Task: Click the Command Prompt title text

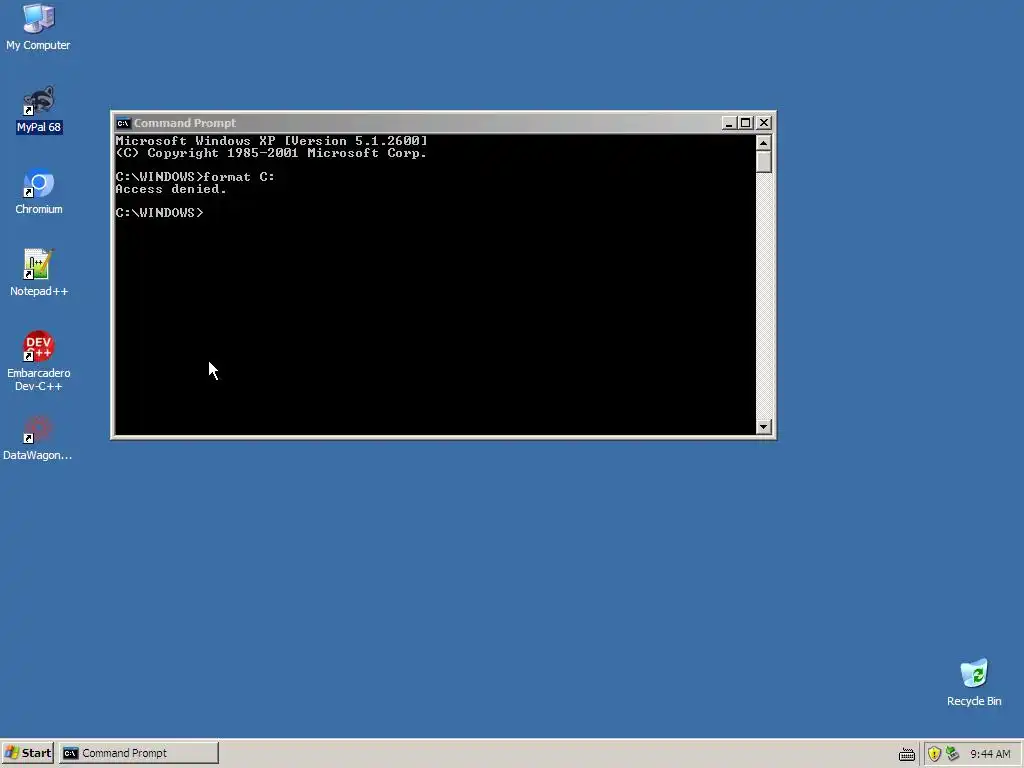Action: click(x=185, y=123)
